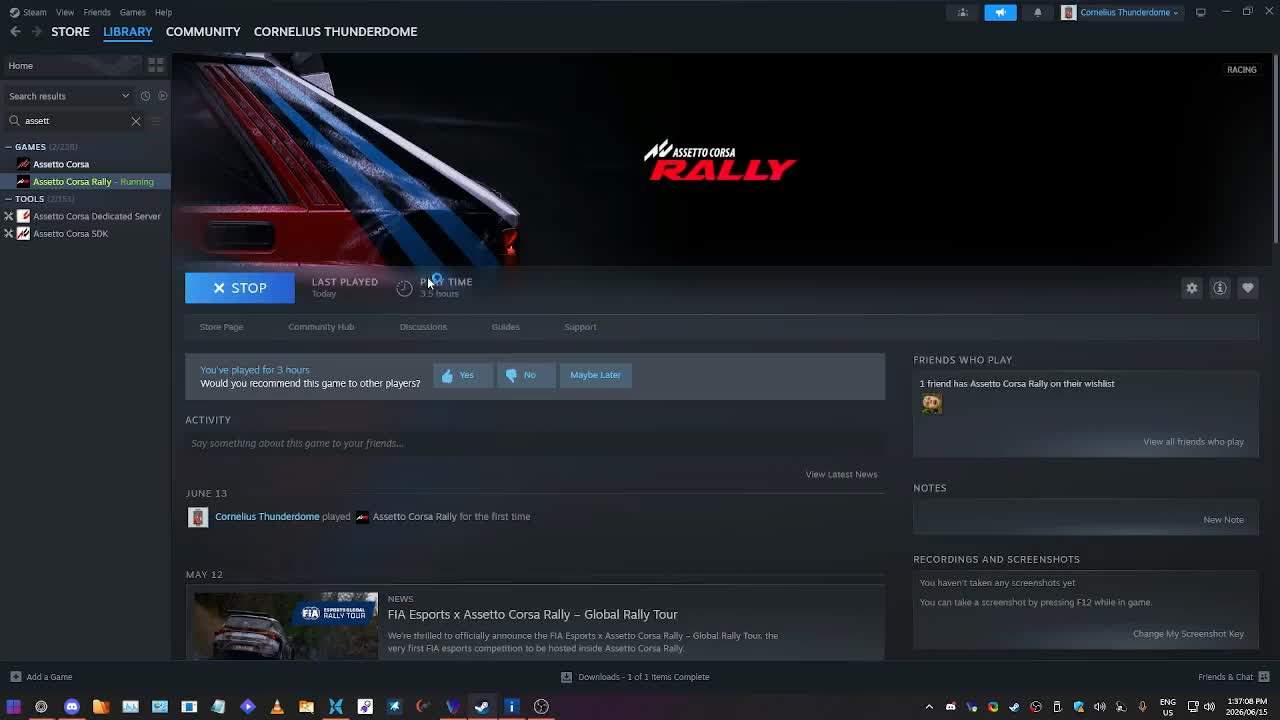Click Change My Screenshot Key
Image resolution: width=1280 pixels, height=720 pixels.
coord(1188,634)
